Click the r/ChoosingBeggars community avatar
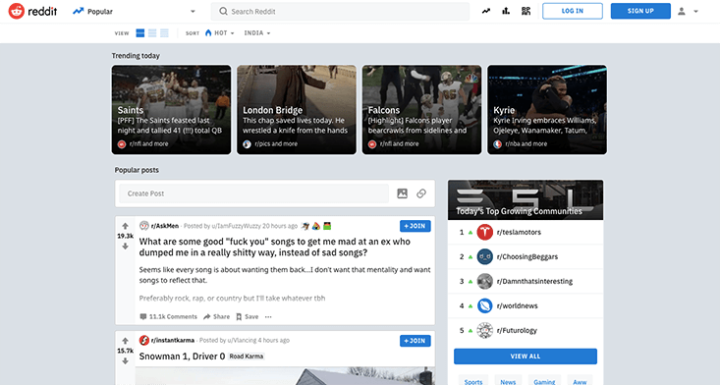Screen dimensions: 720x385 coord(484,257)
